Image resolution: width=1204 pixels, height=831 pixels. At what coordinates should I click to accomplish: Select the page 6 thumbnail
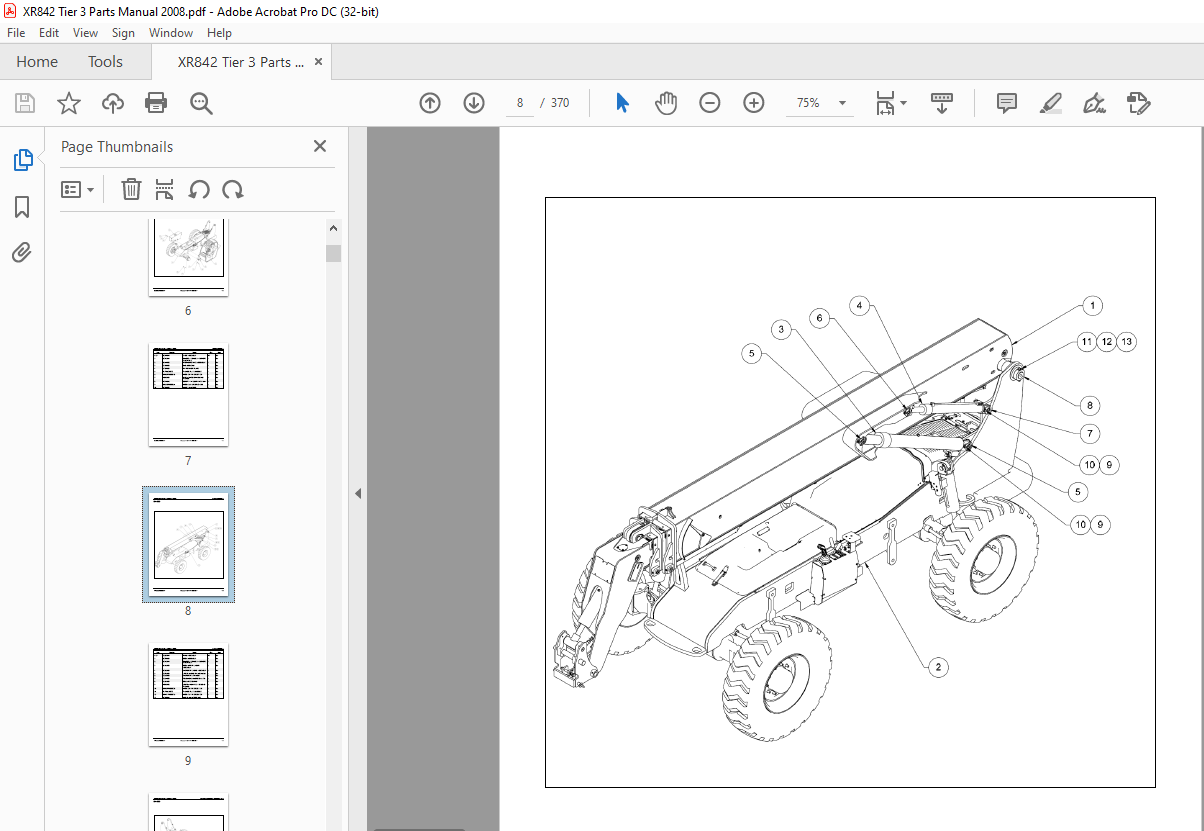[x=188, y=257]
